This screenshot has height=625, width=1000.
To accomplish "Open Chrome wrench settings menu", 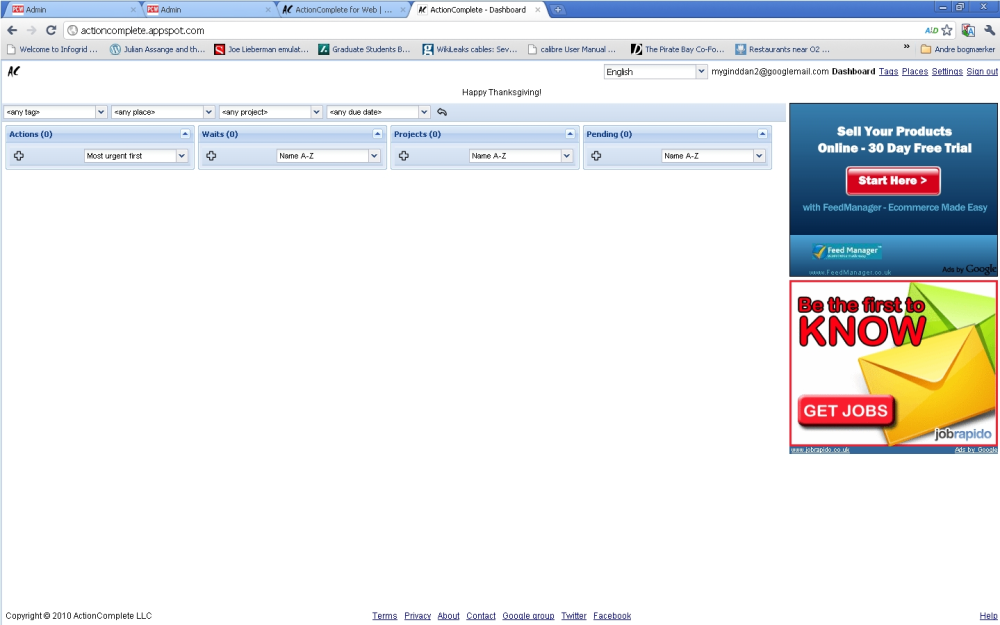I will [x=989, y=30].
